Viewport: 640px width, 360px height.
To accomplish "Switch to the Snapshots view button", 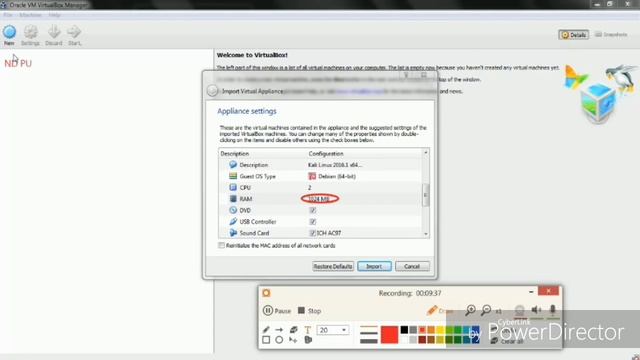I will pos(611,35).
